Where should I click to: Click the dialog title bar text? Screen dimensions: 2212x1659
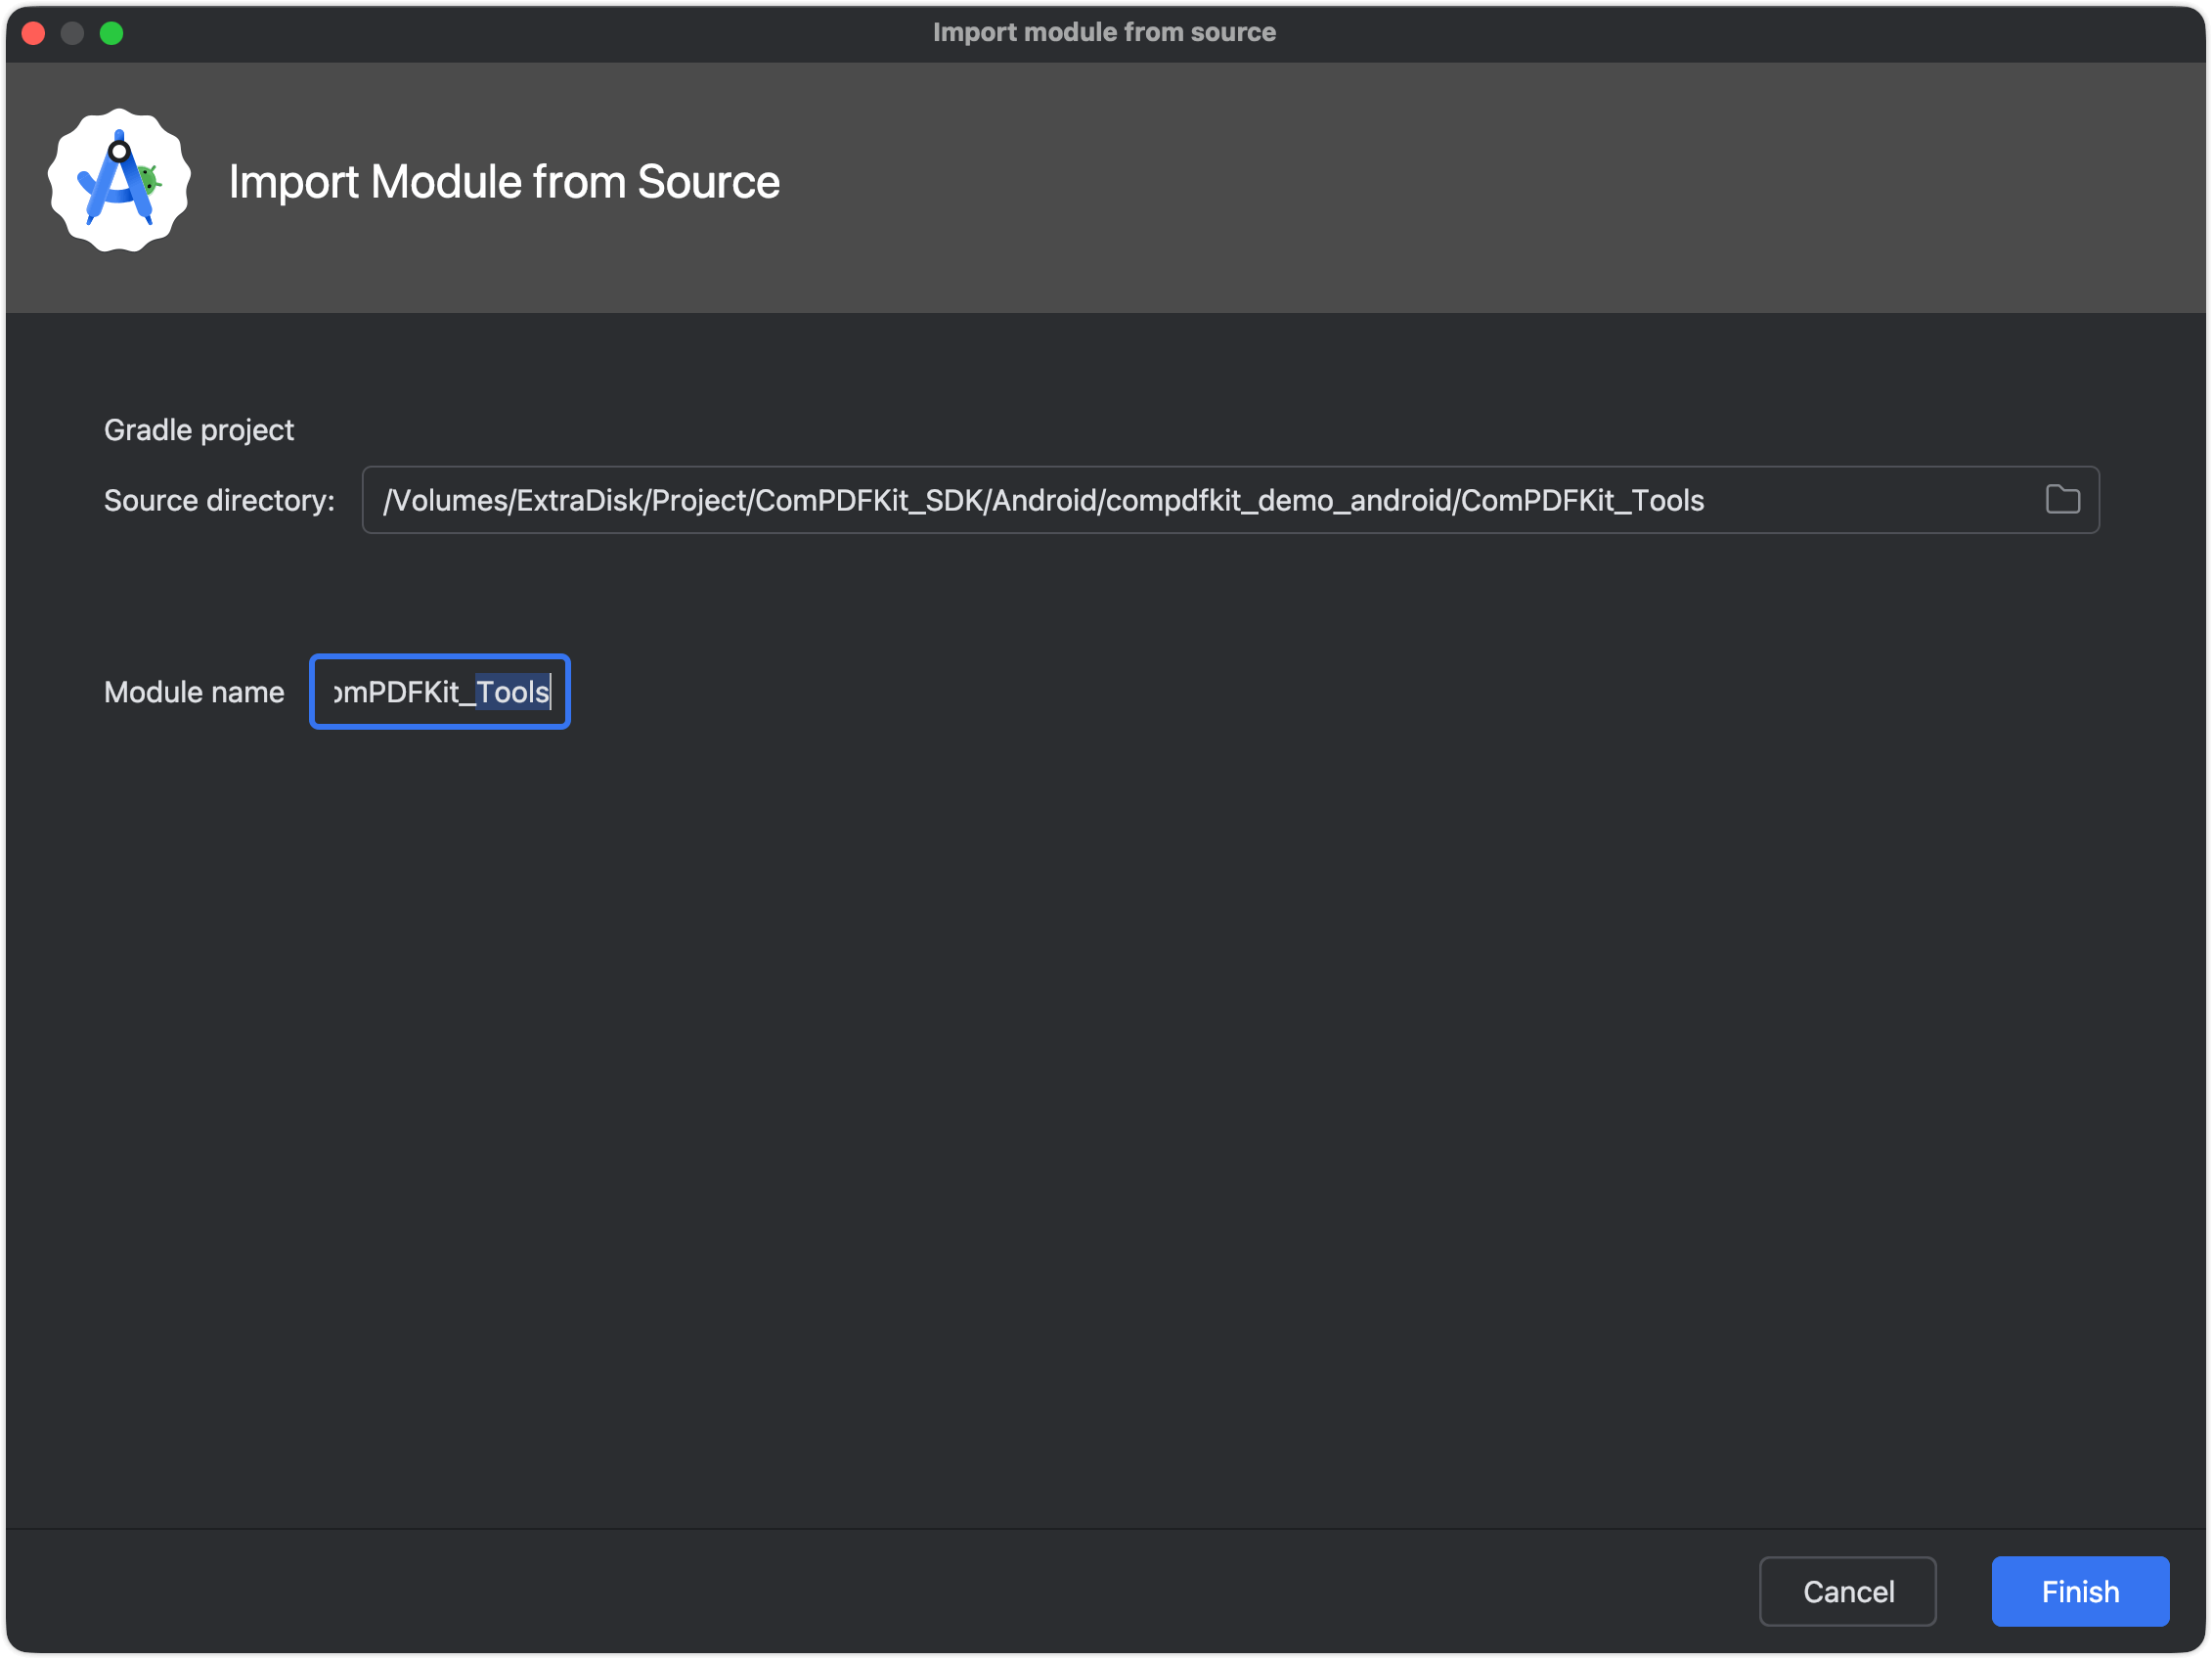(1104, 31)
